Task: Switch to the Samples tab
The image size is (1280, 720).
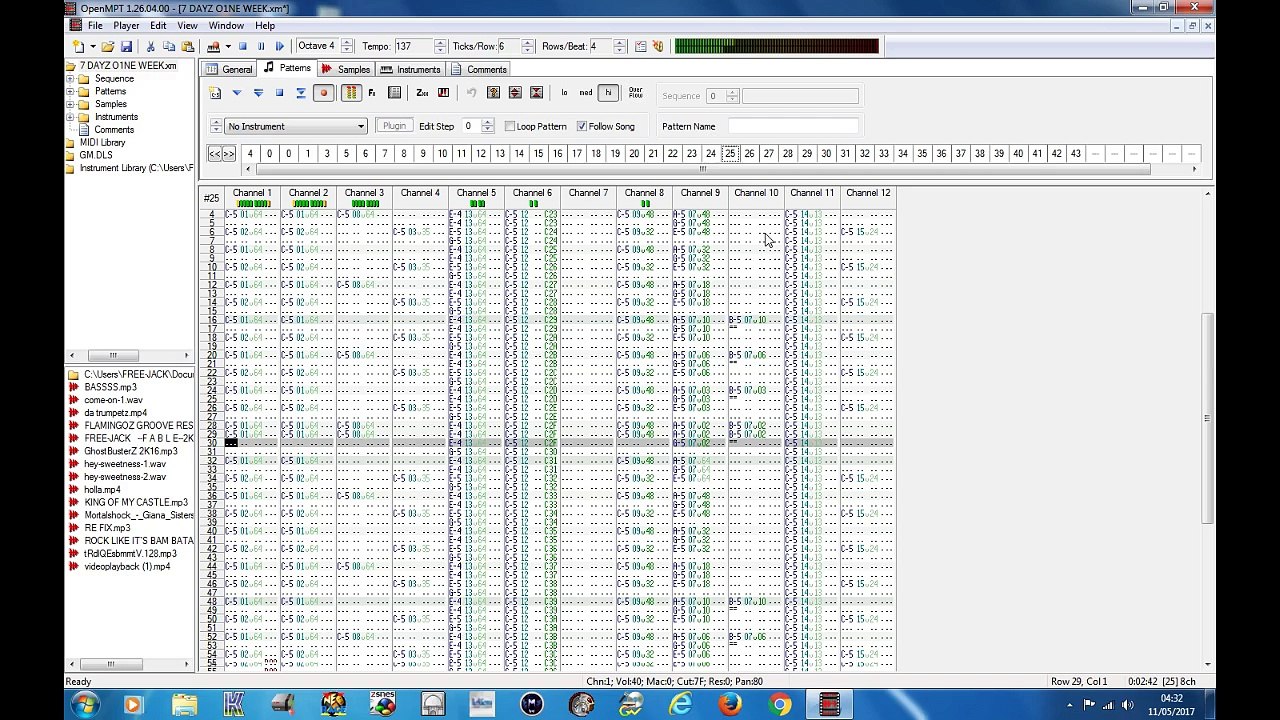Action: click(x=346, y=69)
